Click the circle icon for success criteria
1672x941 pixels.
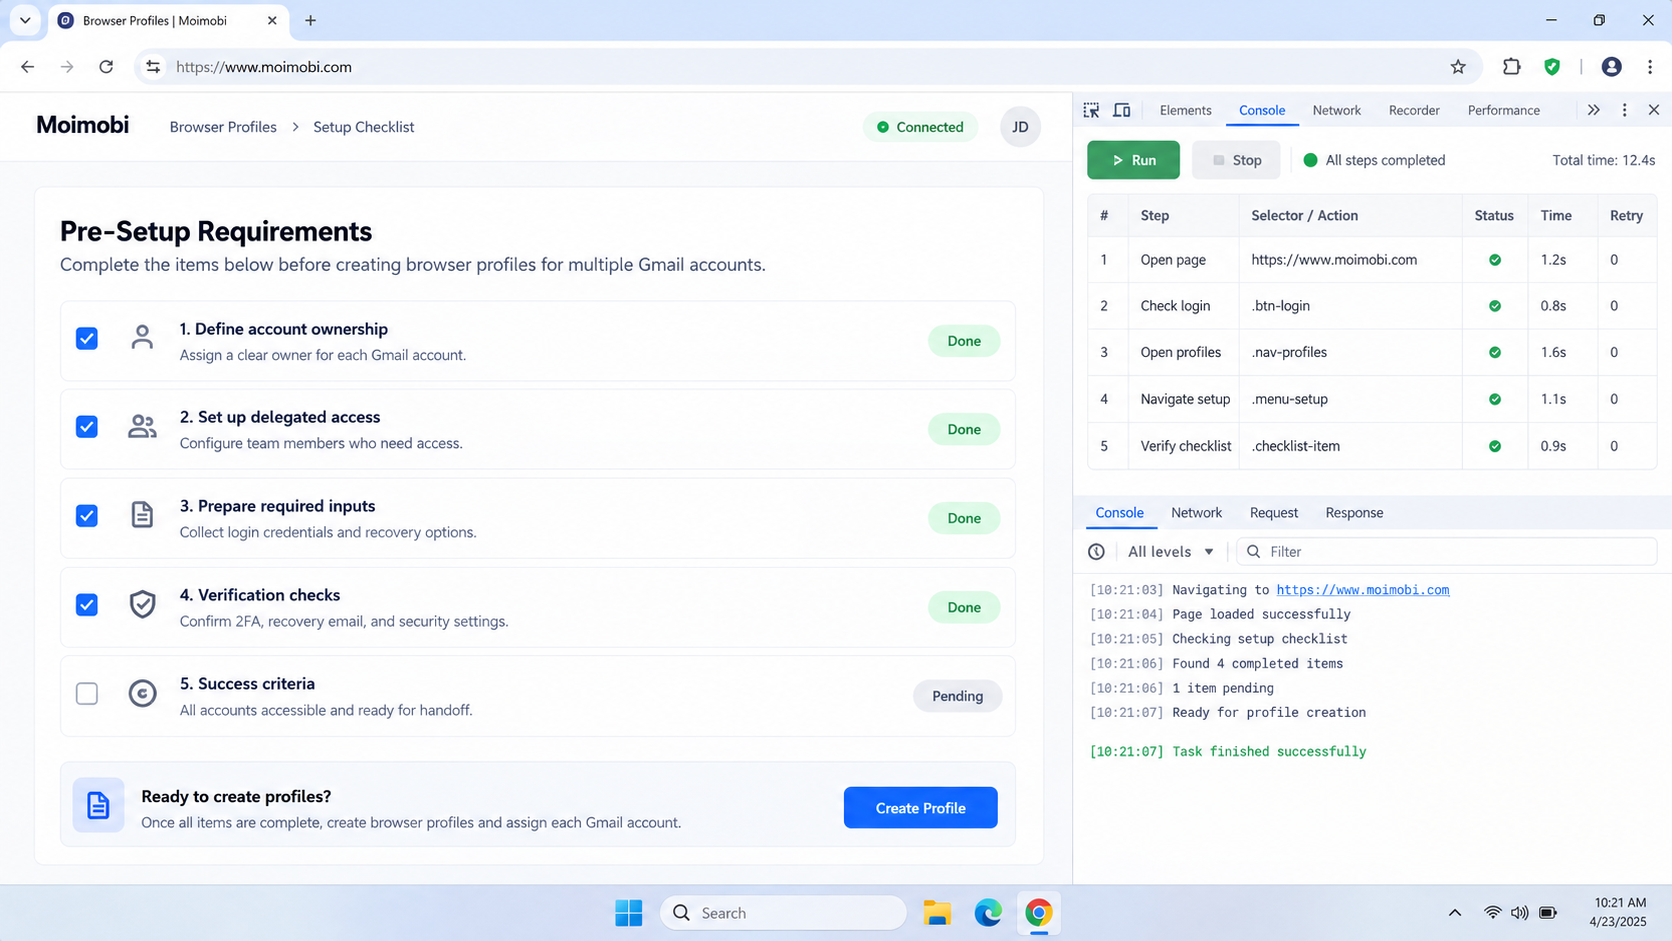pos(142,693)
